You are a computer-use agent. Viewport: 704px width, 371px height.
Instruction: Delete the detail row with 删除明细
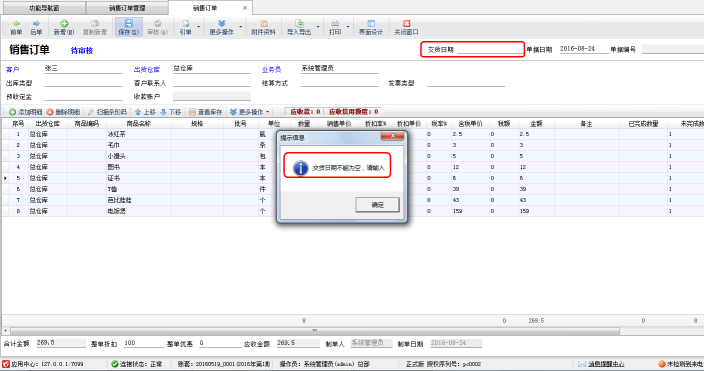[x=63, y=112]
